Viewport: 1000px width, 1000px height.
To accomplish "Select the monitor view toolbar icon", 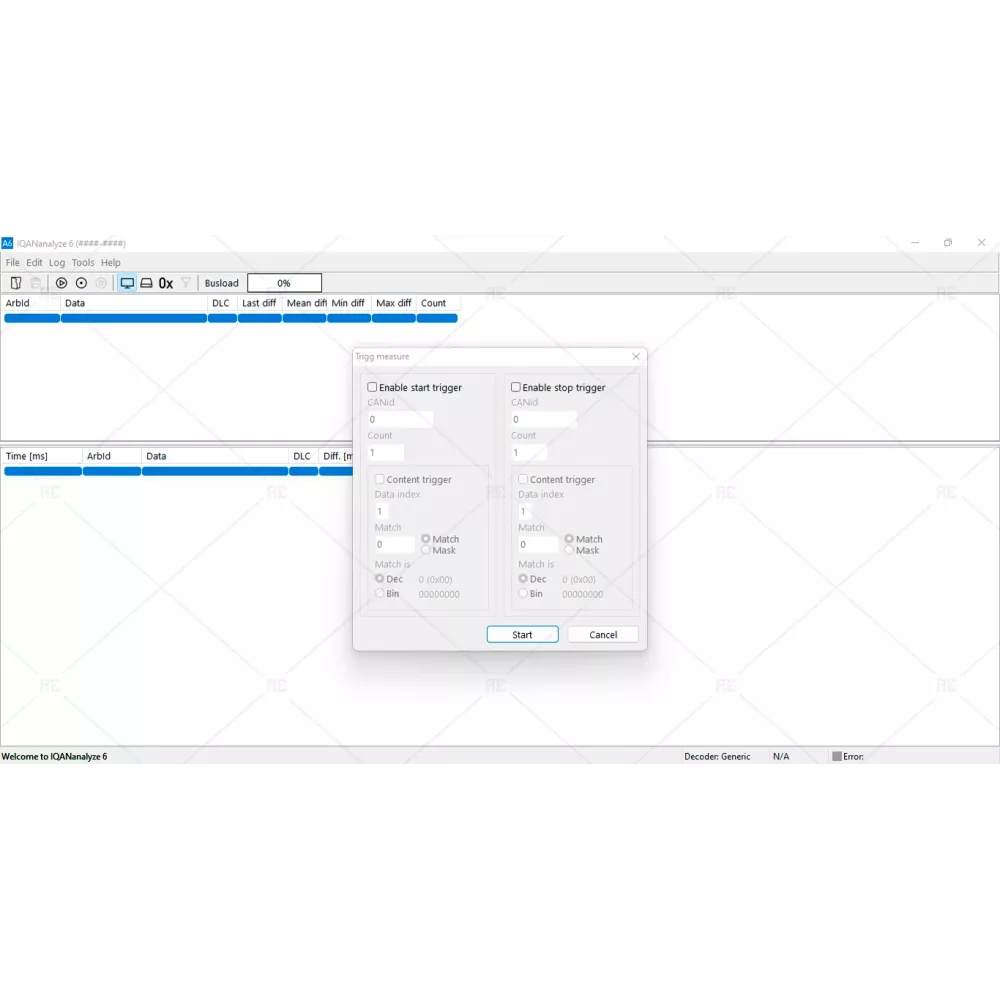I will (x=127, y=283).
